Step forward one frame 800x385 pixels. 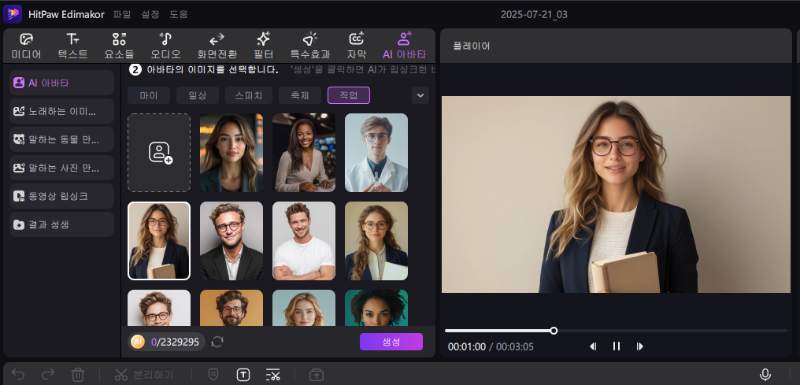point(639,347)
